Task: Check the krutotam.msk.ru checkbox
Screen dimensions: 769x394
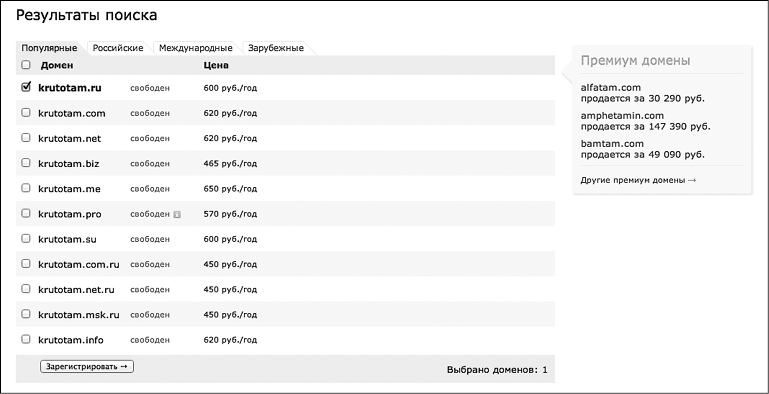Action: (x=26, y=314)
